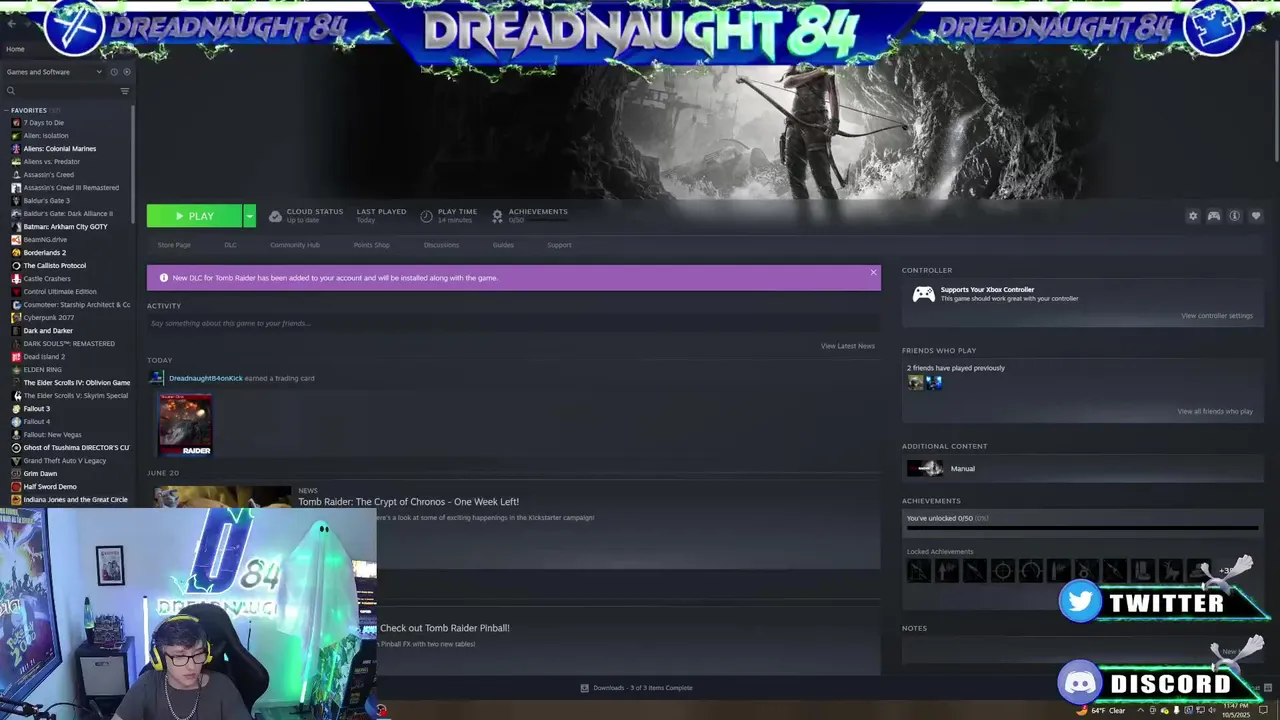
Task: Click the Xbox controller support icon
Action: (923, 294)
